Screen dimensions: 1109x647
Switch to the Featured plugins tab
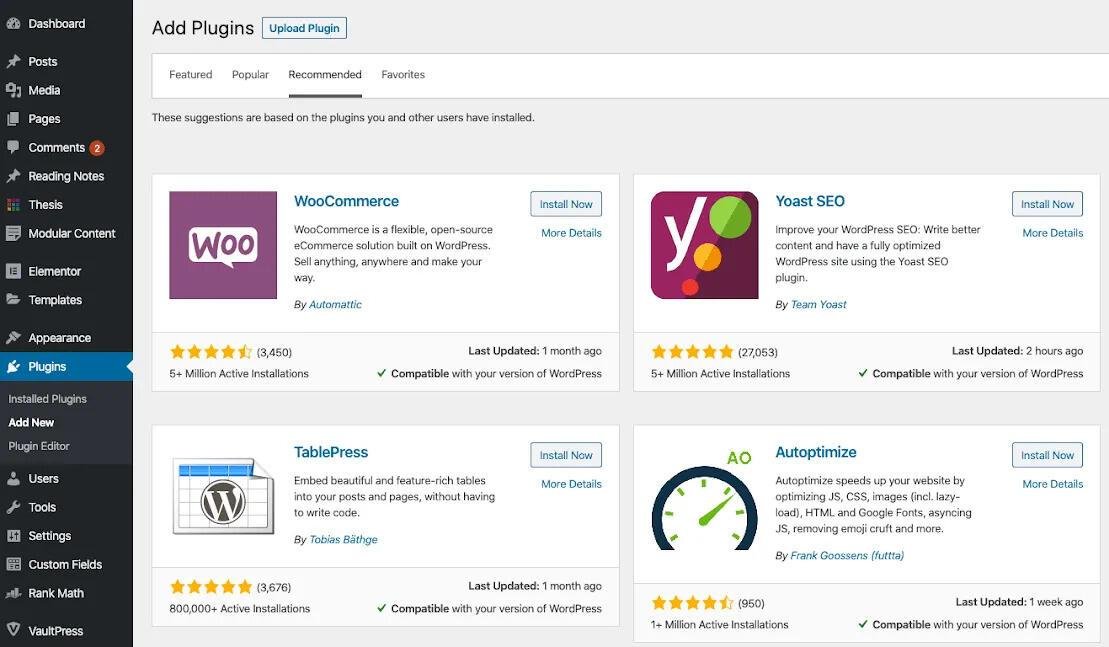click(190, 73)
